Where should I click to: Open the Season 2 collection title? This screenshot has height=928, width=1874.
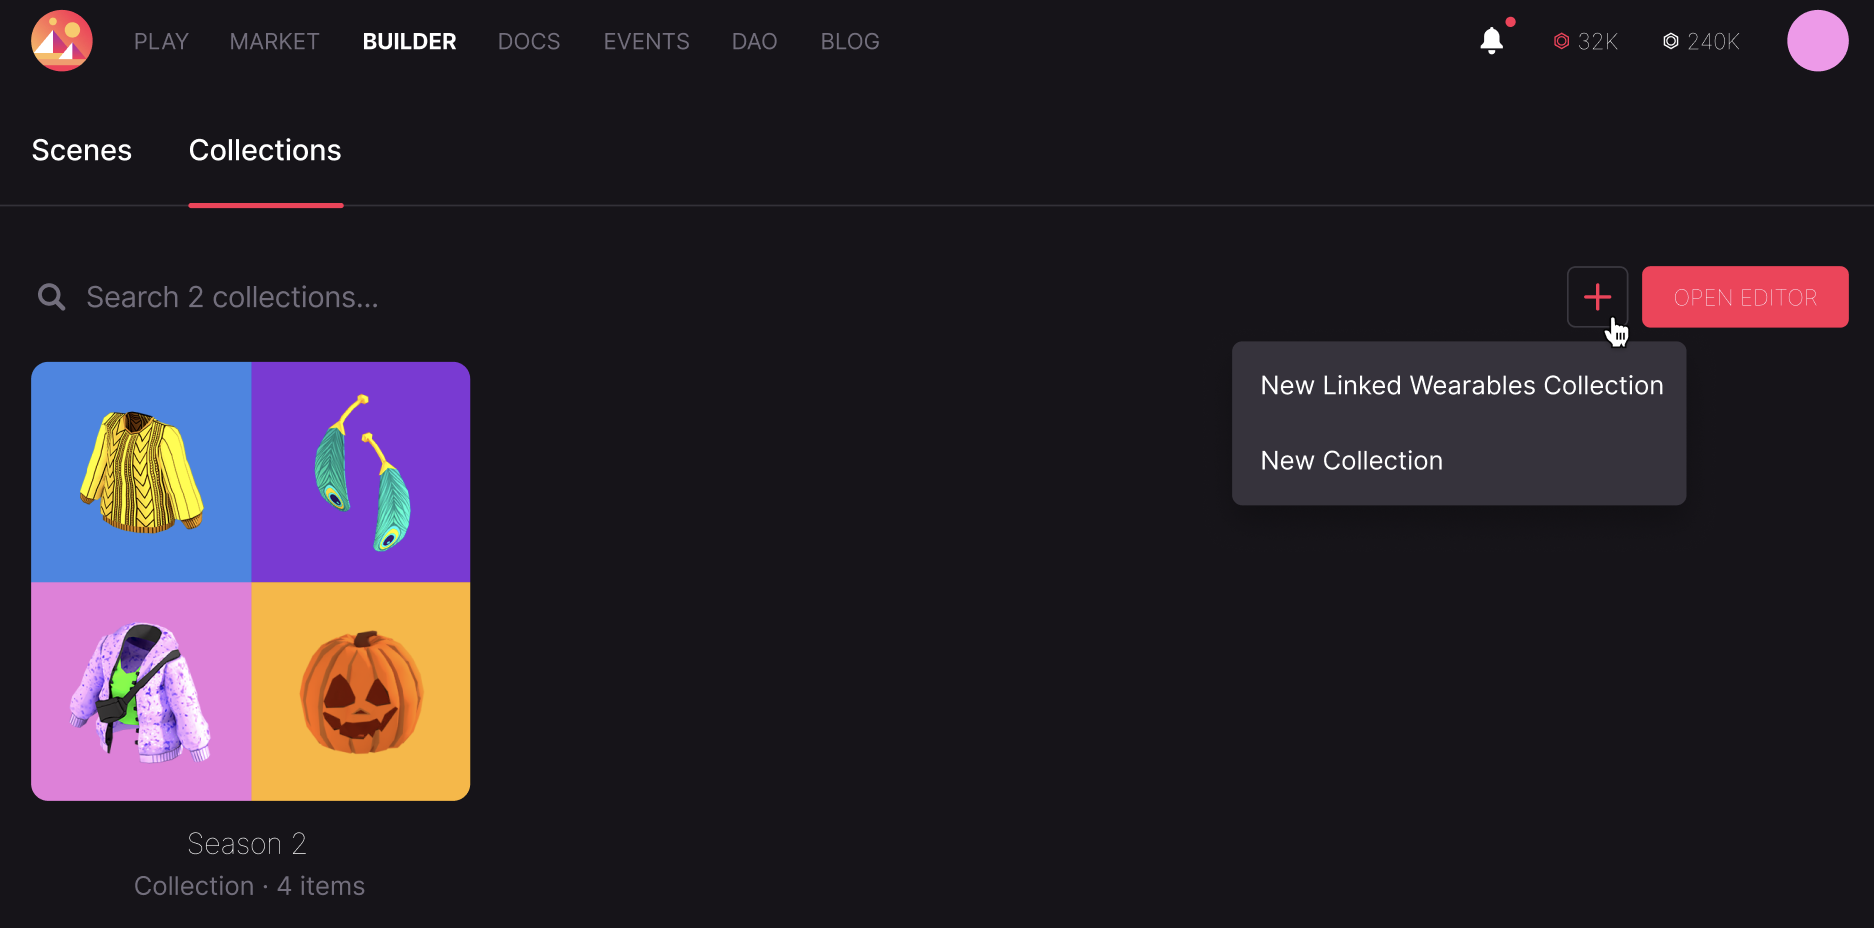pyautogui.click(x=247, y=844)
